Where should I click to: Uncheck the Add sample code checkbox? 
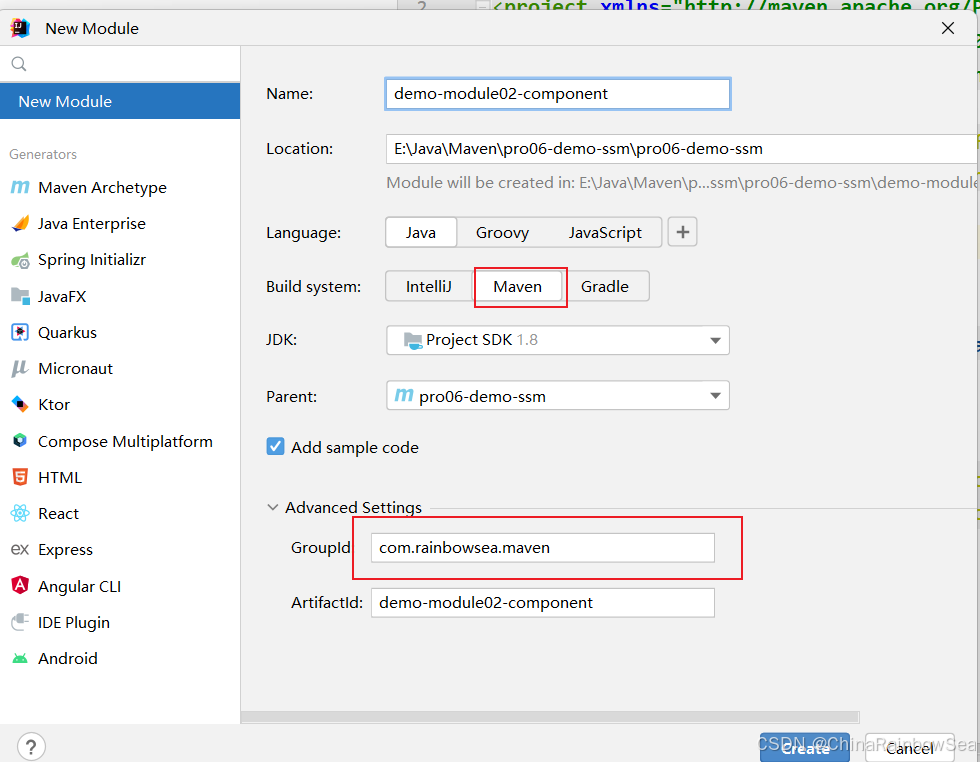[x=276, y=446]
